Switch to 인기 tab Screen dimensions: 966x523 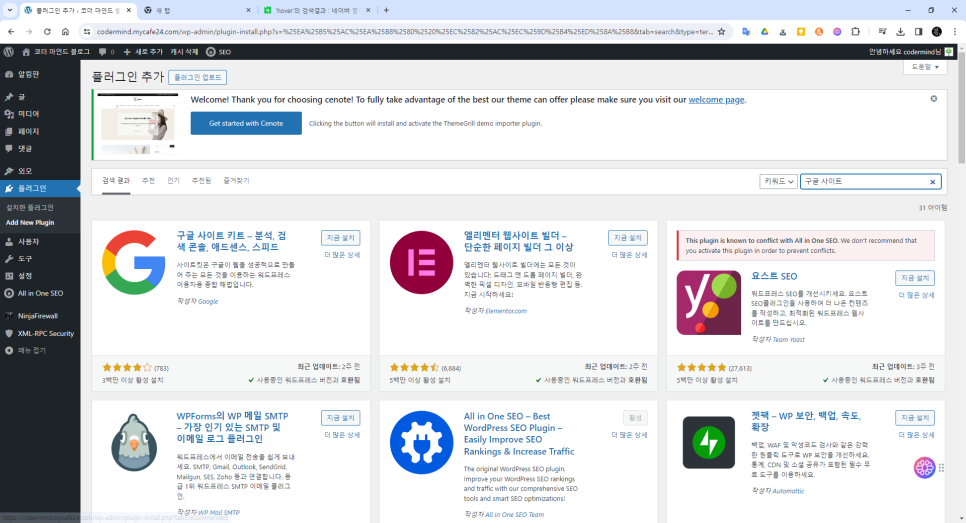click(173, 180)
